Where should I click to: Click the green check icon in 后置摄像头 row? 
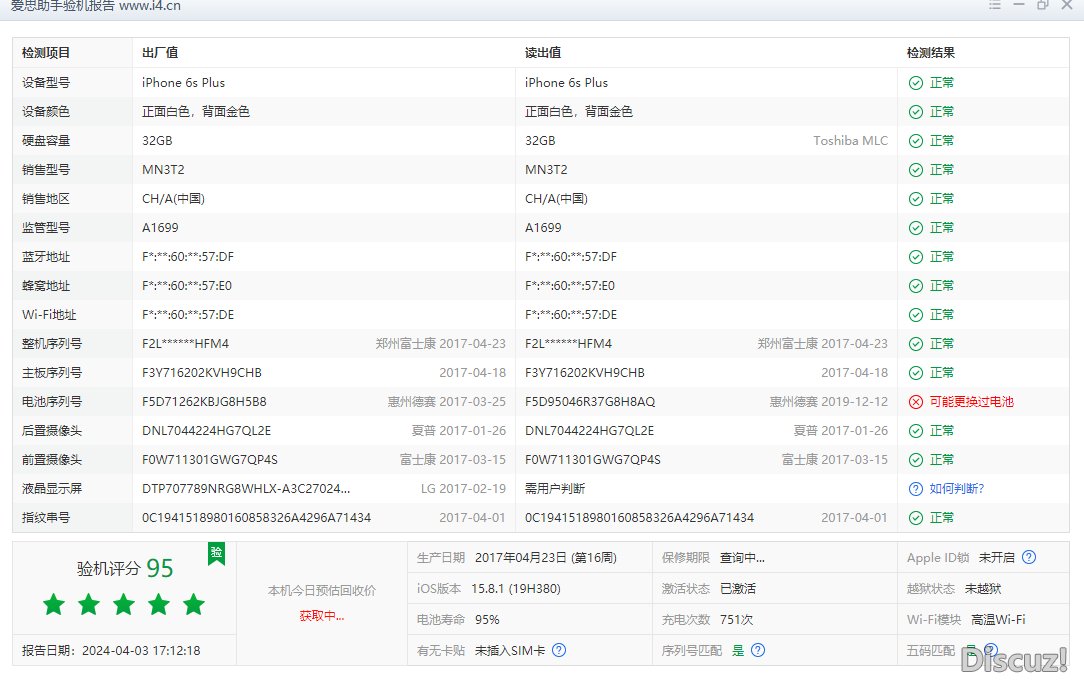click(915, 432)
